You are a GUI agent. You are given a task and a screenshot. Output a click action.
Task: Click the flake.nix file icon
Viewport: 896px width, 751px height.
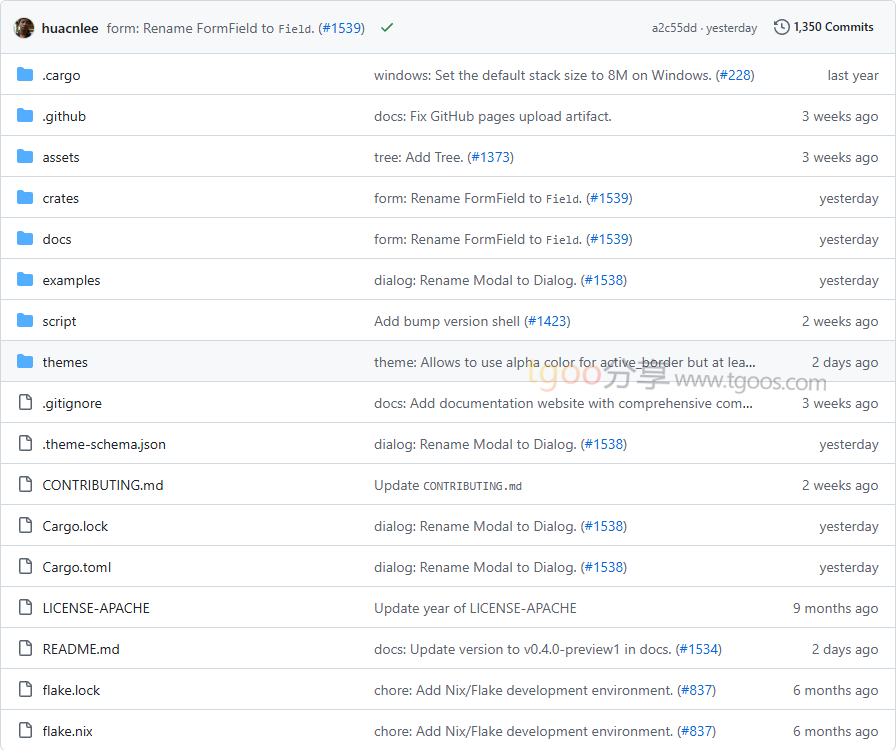click(x=25, y=731)
